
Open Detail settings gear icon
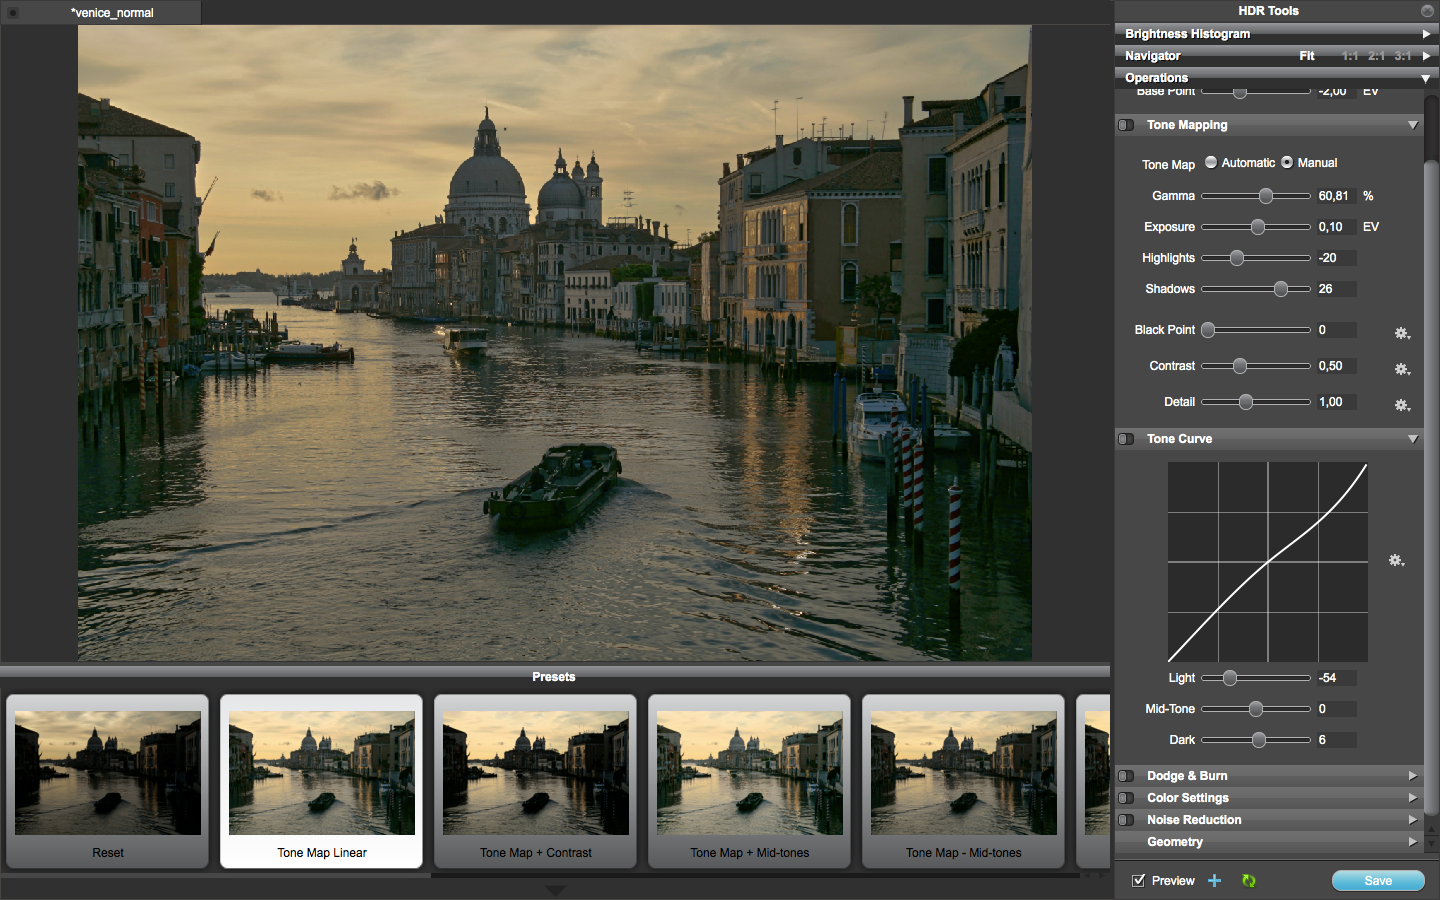pyautogui.click(x=1402, y=405)
